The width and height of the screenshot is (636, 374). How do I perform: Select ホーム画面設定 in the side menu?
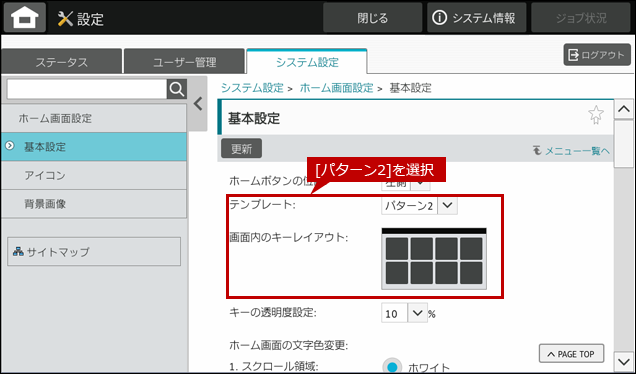point(94,118)
